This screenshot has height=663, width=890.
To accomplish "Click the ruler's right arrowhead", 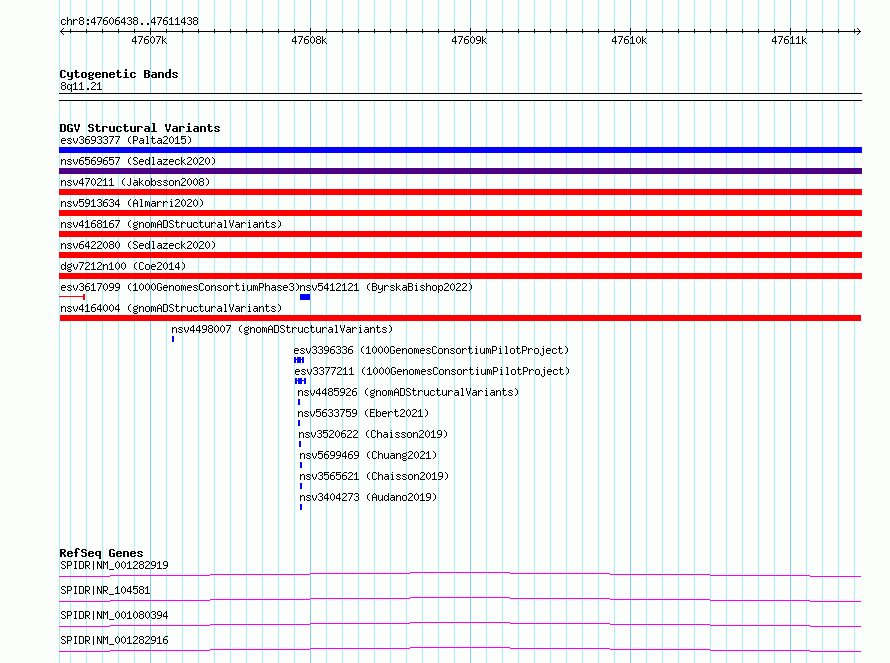I will pyautogui.click(x=858, y=31).
